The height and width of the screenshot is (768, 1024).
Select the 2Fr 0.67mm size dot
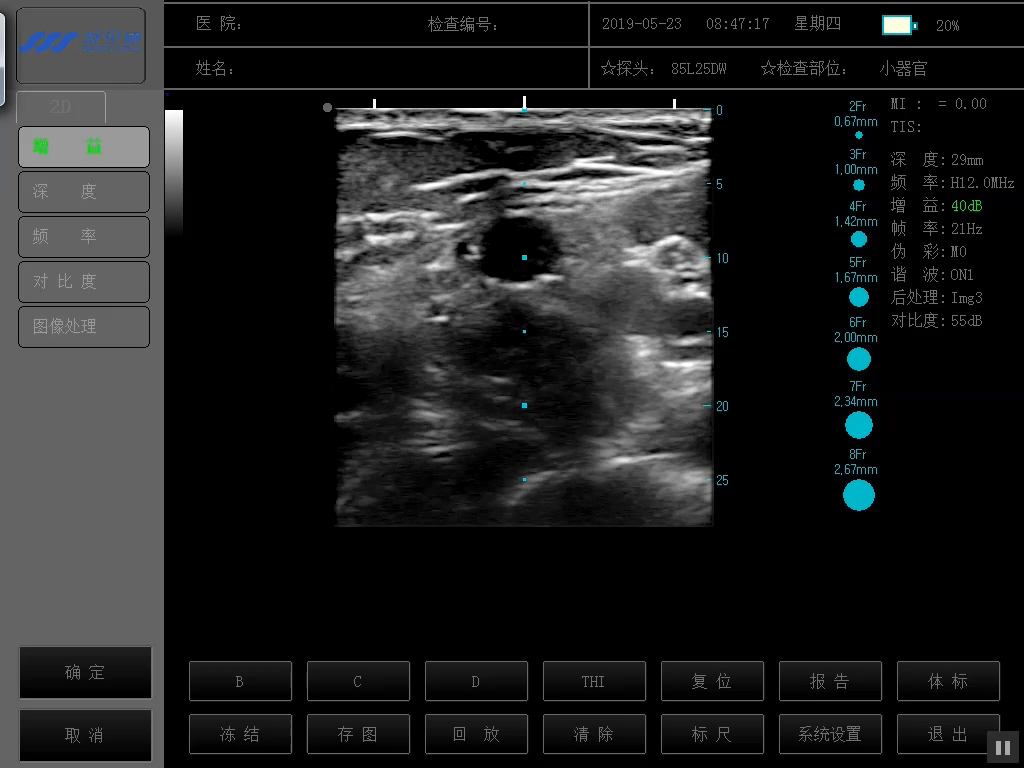[x=858, y=135]
